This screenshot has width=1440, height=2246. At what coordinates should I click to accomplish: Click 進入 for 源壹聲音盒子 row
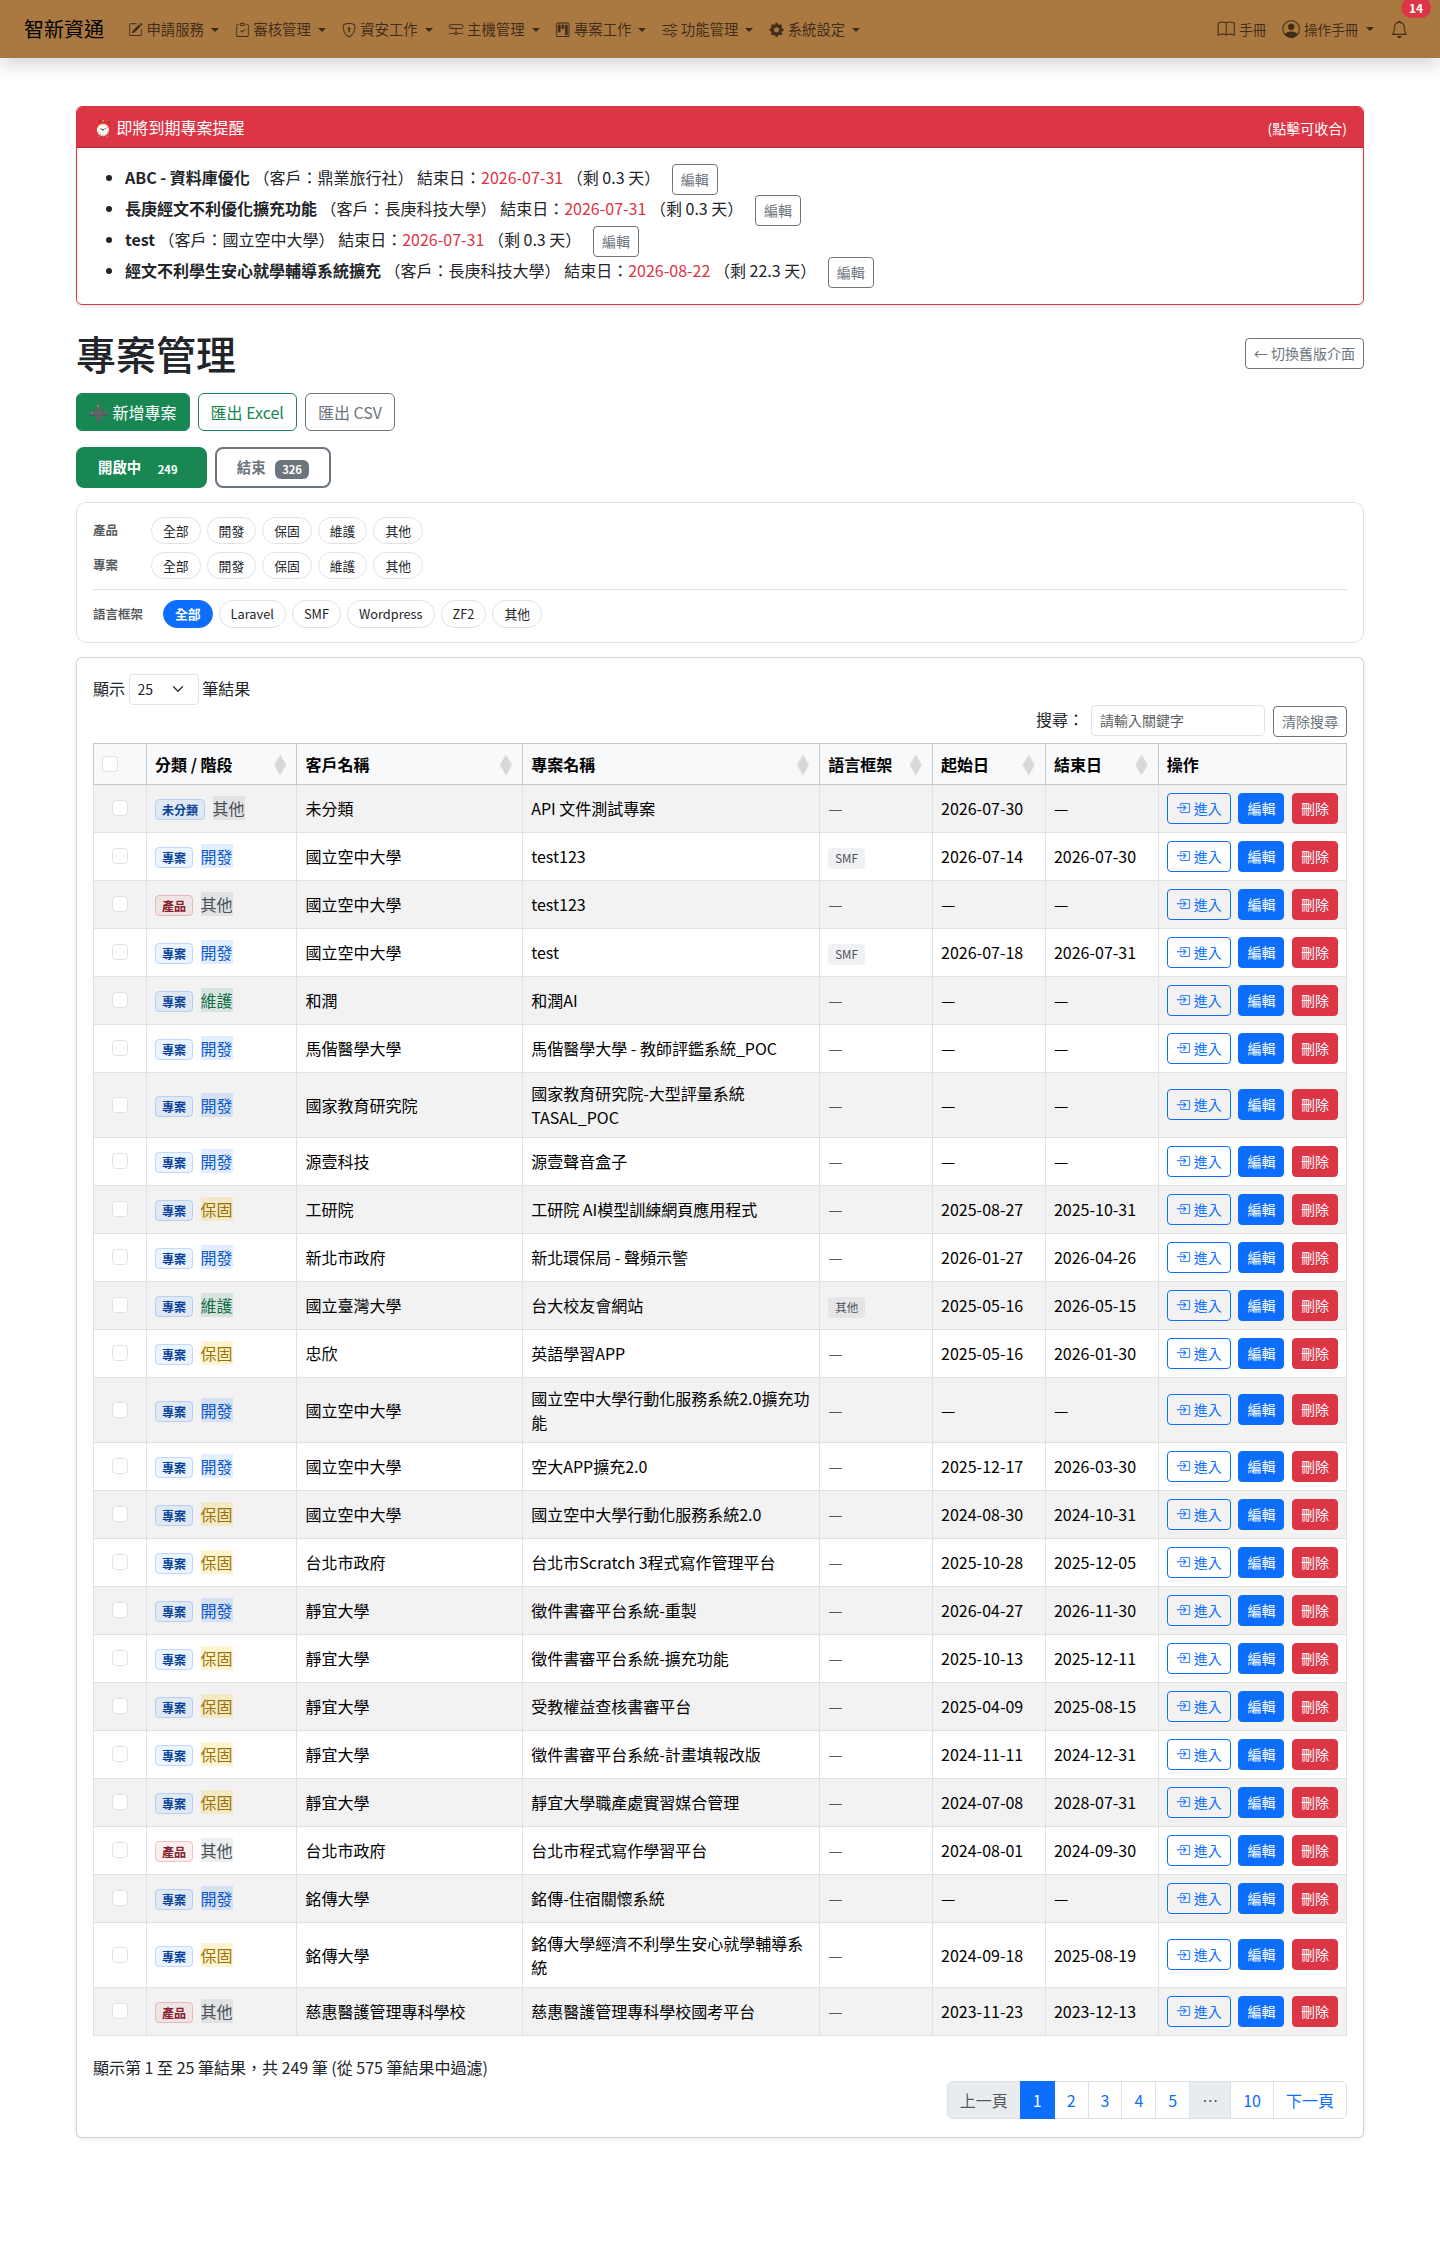(x=1198, y=1162)
